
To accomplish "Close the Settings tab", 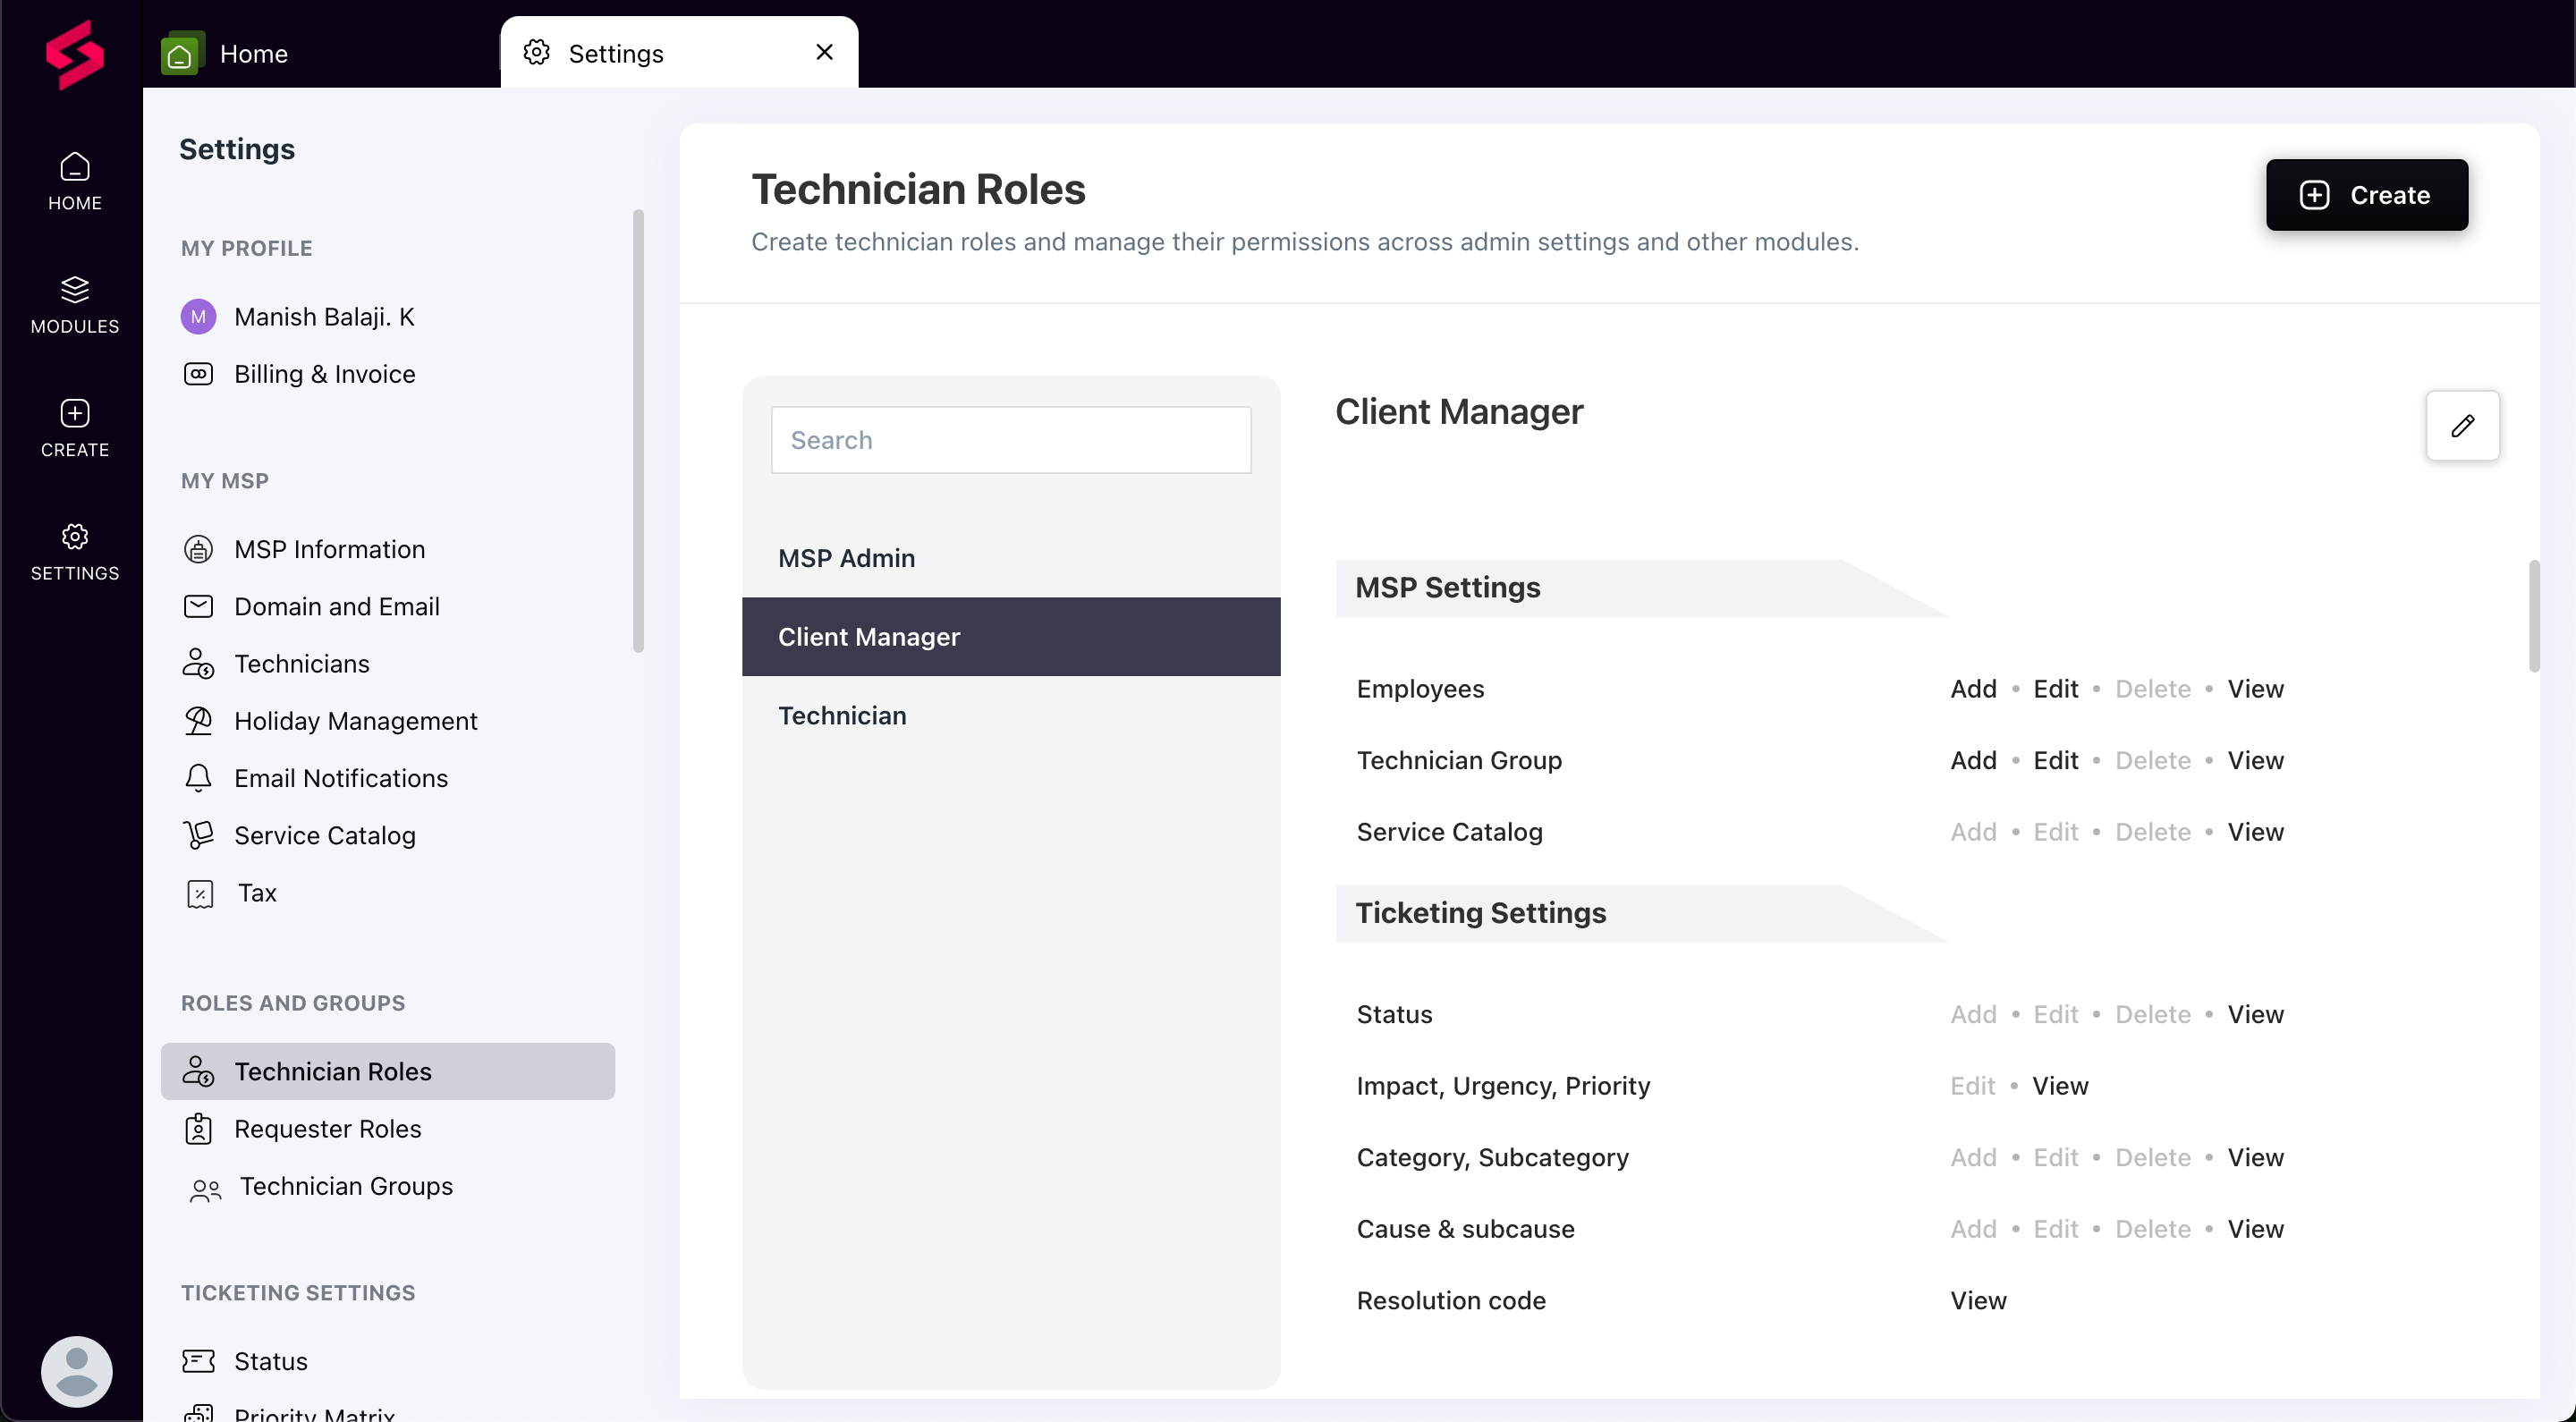I will (x=823, y=51).
